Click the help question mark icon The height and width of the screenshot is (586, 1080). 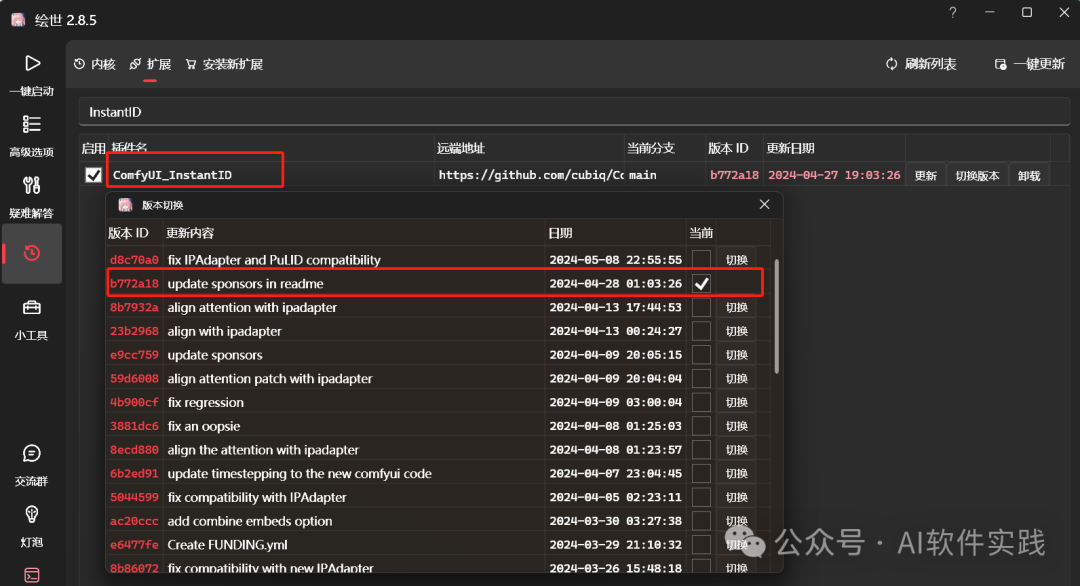(x=953, y=12)
